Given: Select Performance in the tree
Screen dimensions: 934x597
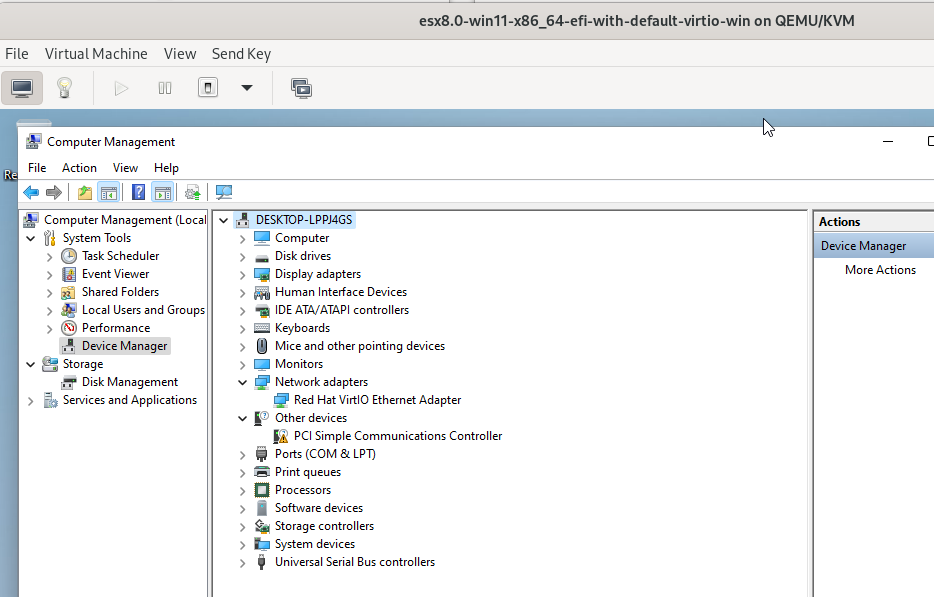Looking at the screenshot, I should (x=116, y=328).
